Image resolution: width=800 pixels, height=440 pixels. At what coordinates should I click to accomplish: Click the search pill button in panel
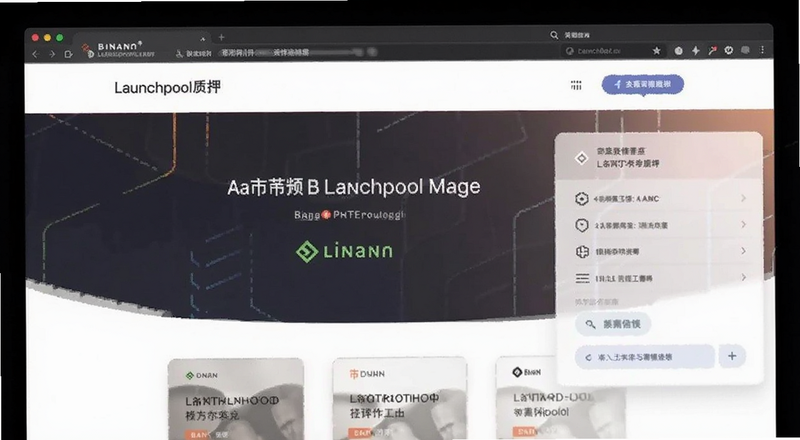point(613,324)
